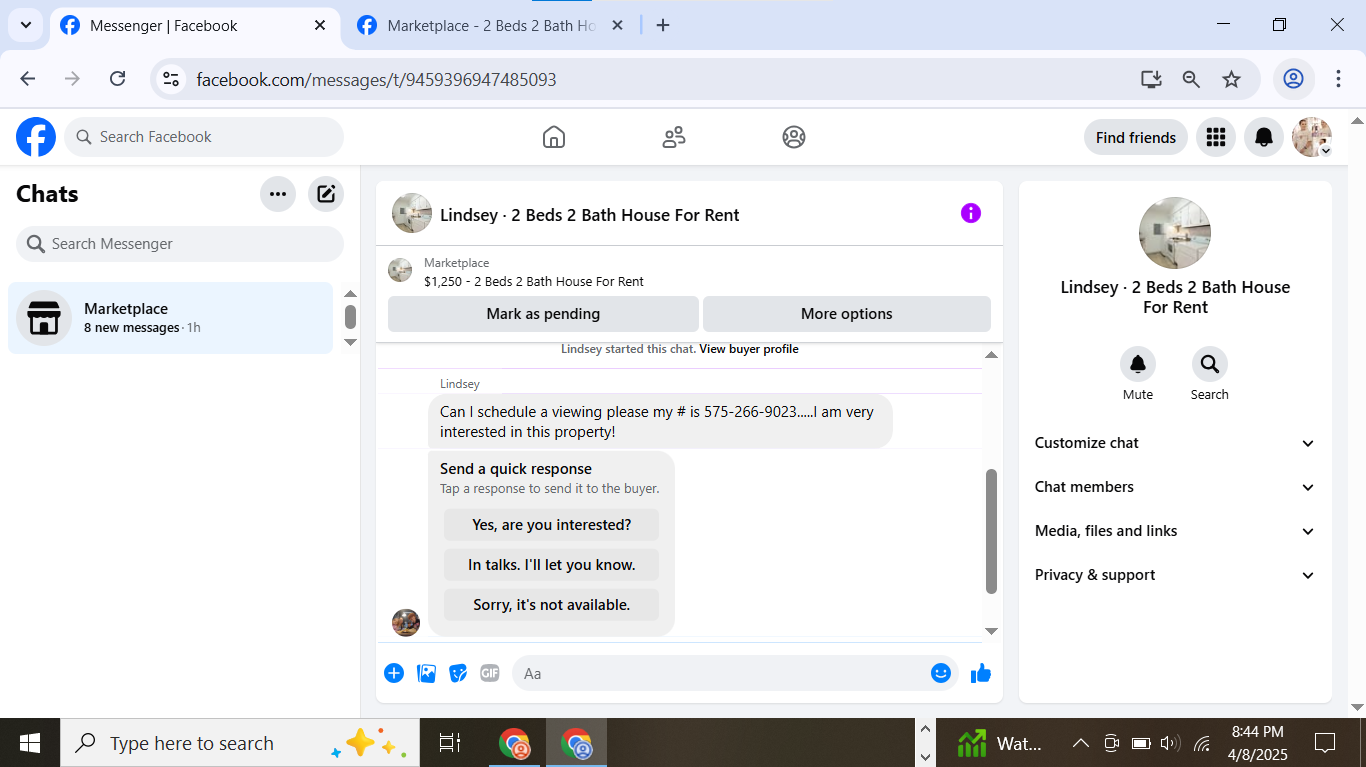Open the View buyer profile link

(749, 349)
